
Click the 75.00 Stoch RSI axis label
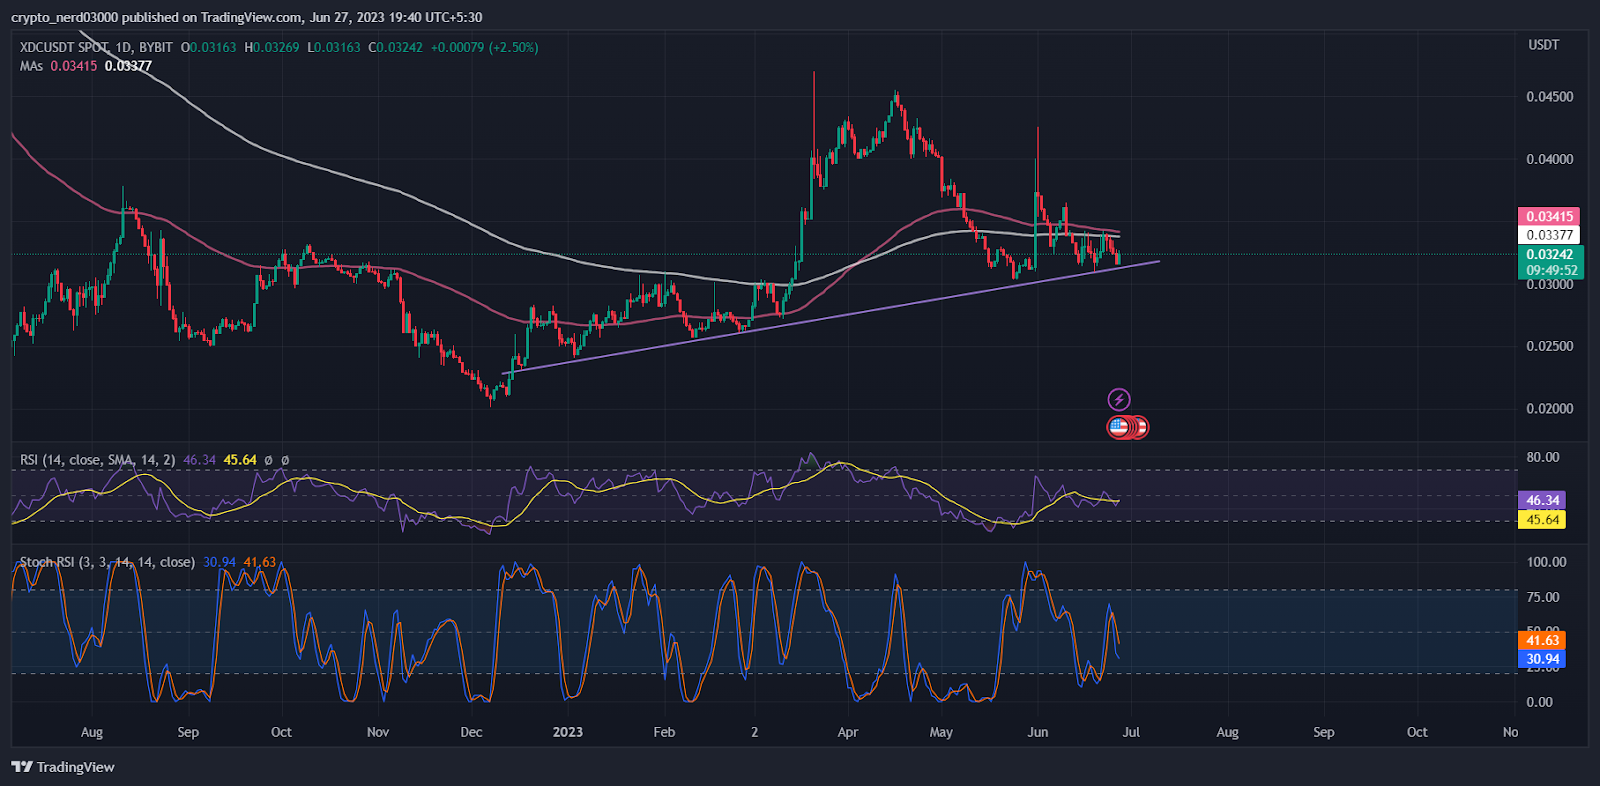click(1543, 597)
